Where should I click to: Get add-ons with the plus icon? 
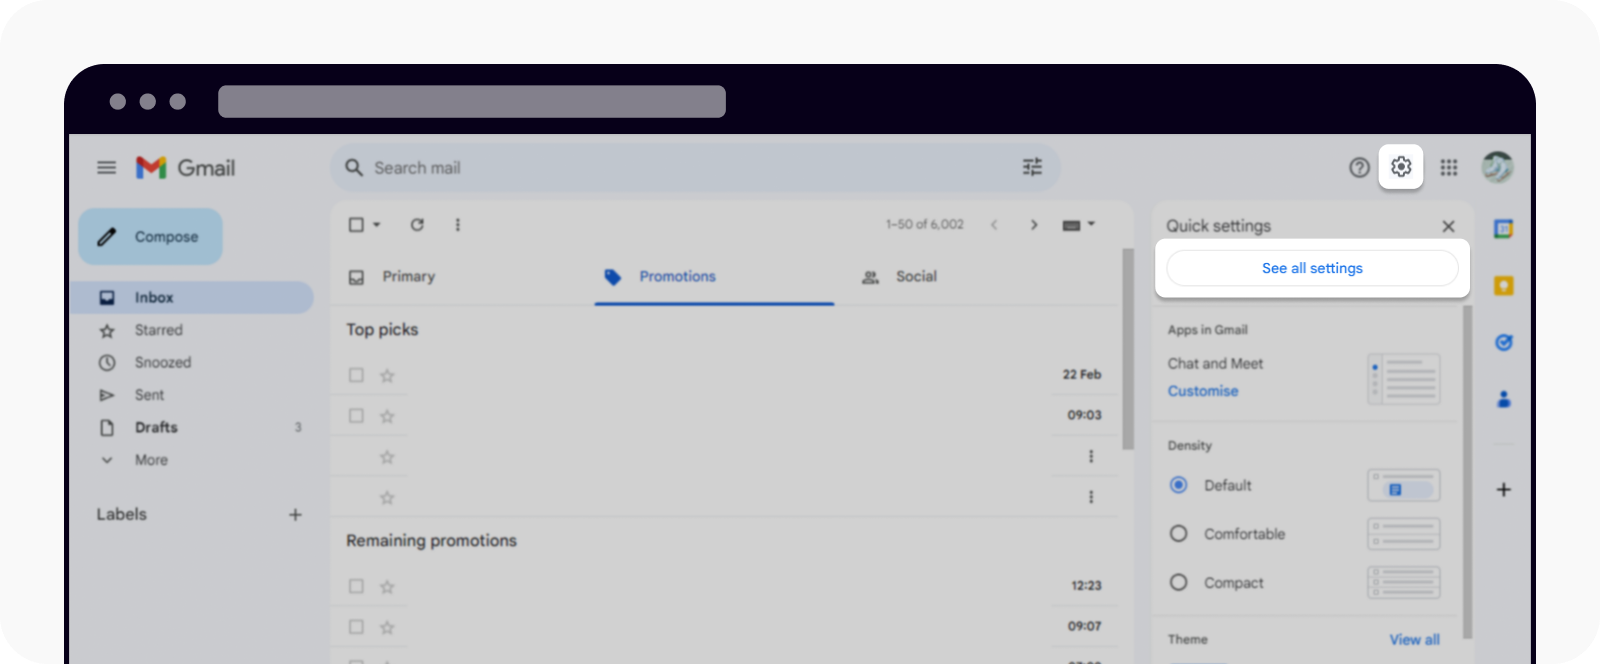(1503, 490)
